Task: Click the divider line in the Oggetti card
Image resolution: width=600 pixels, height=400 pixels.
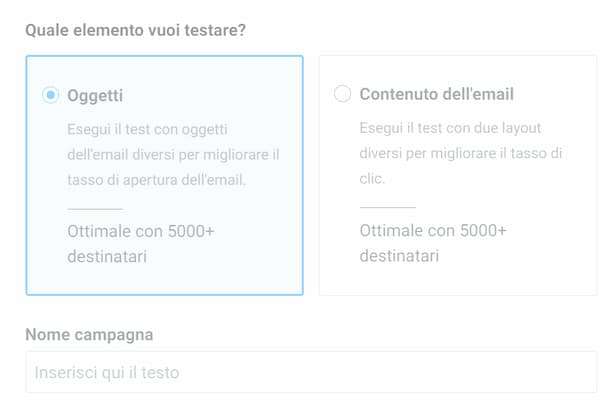Action: 95,207
